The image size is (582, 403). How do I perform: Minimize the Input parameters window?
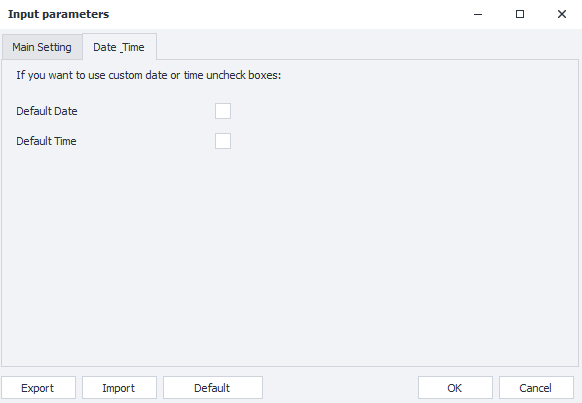point(478,14)
